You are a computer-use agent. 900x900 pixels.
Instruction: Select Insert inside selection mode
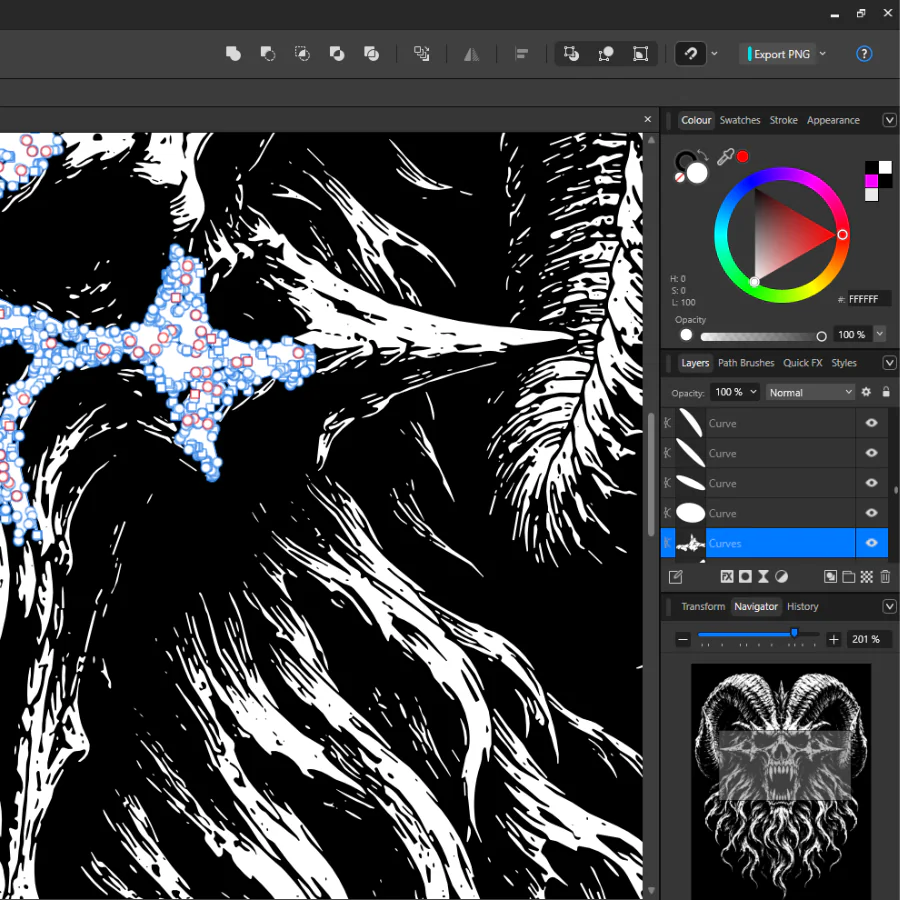[x=641, y=54]
